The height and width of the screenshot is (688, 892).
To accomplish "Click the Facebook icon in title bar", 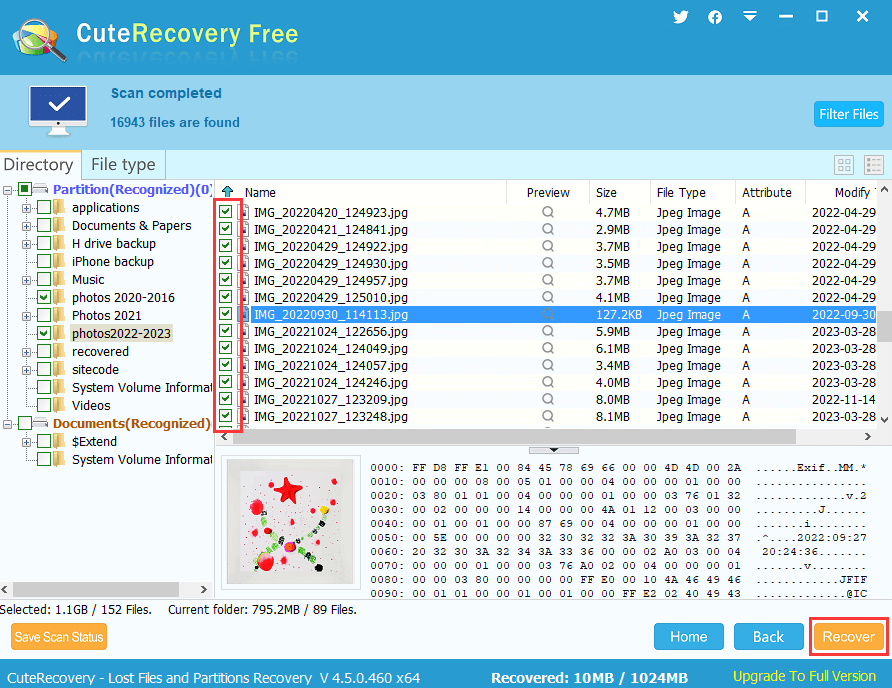I will pyautogui.click(x=715, y=17).
